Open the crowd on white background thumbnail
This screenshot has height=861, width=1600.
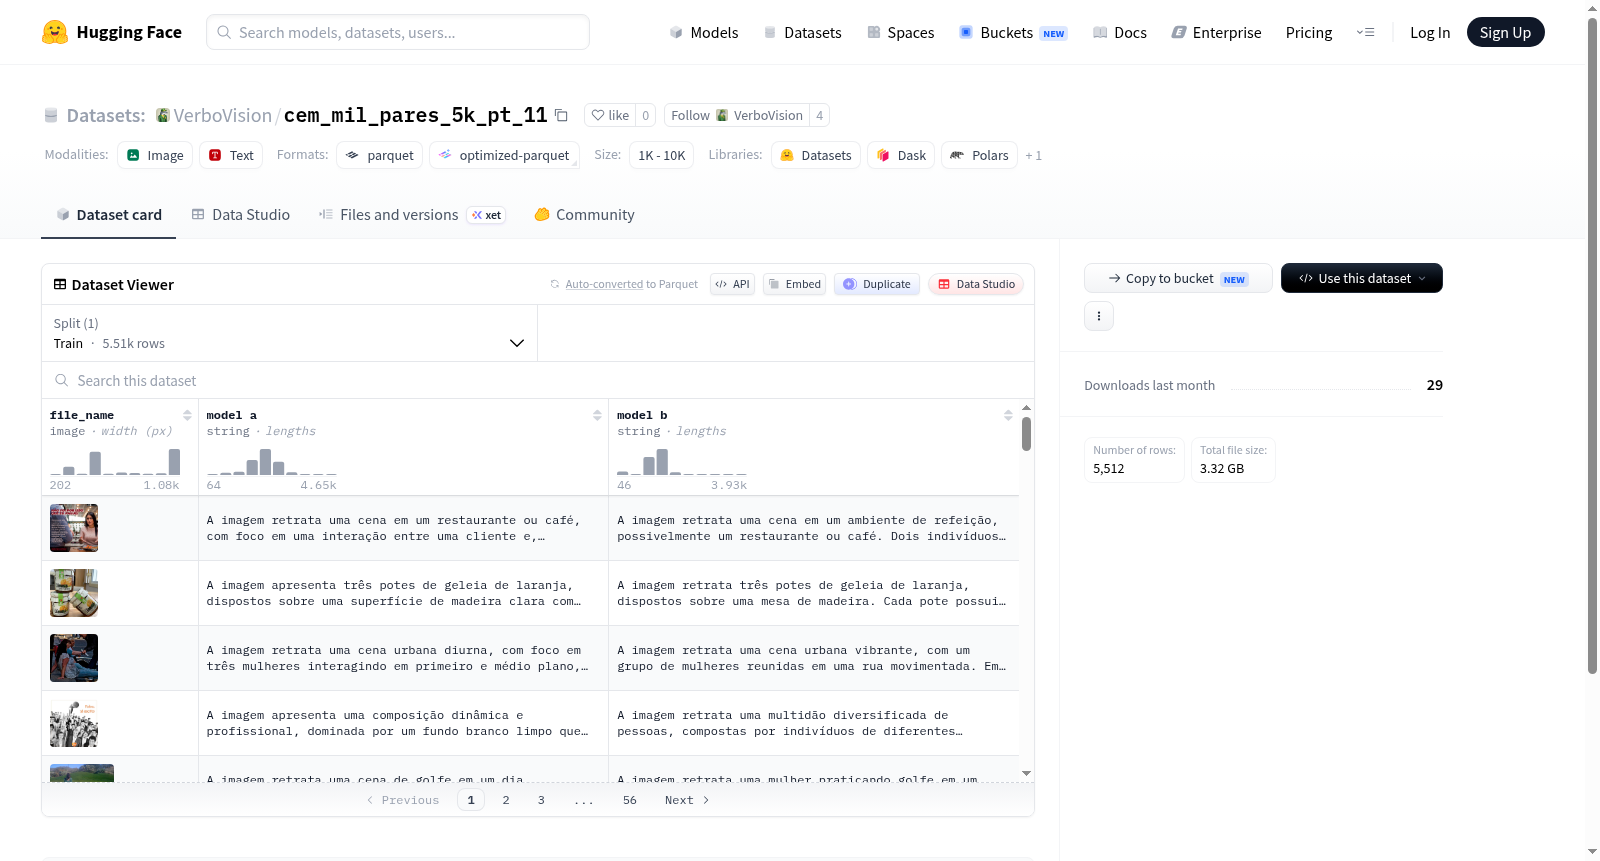(x=74, y=723)
